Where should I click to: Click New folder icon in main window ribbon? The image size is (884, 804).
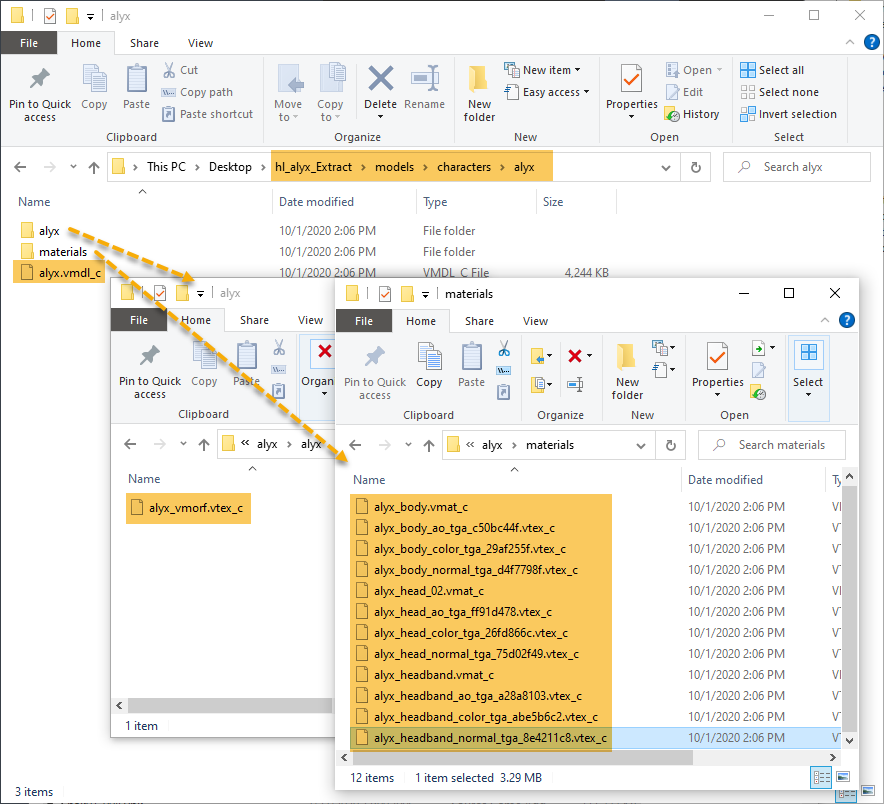[479, 79]
